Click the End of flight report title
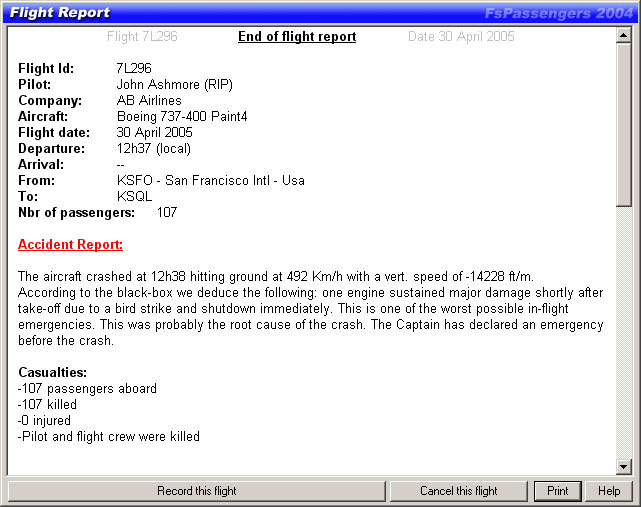Image resolution: width=641 pixels, height=507 pixels. [297, 36]
